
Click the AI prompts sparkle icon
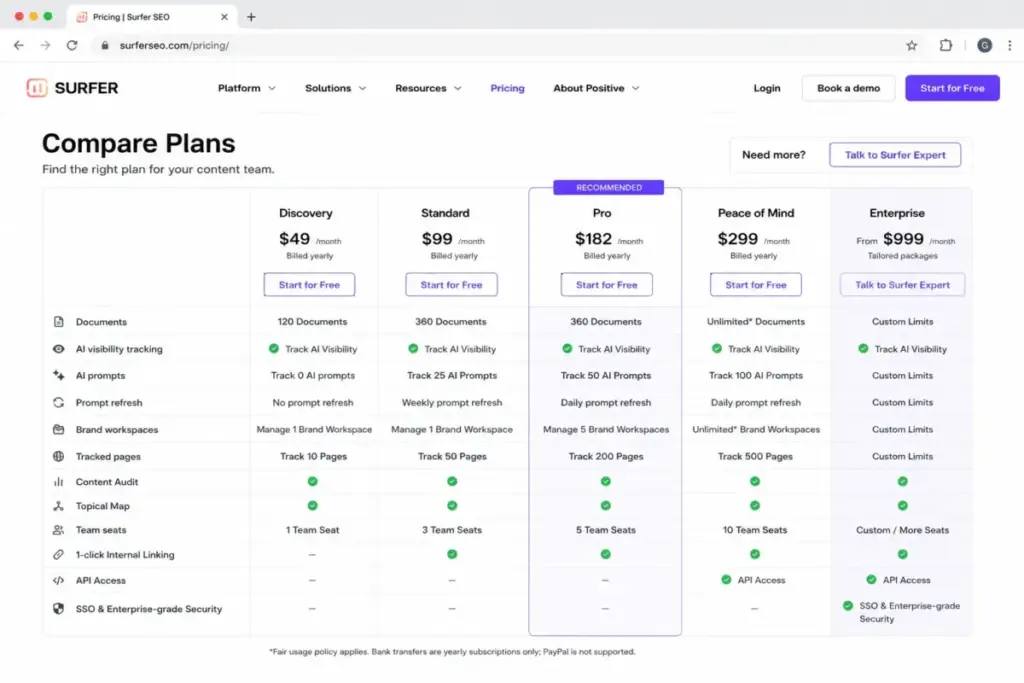tap(59, 375)
